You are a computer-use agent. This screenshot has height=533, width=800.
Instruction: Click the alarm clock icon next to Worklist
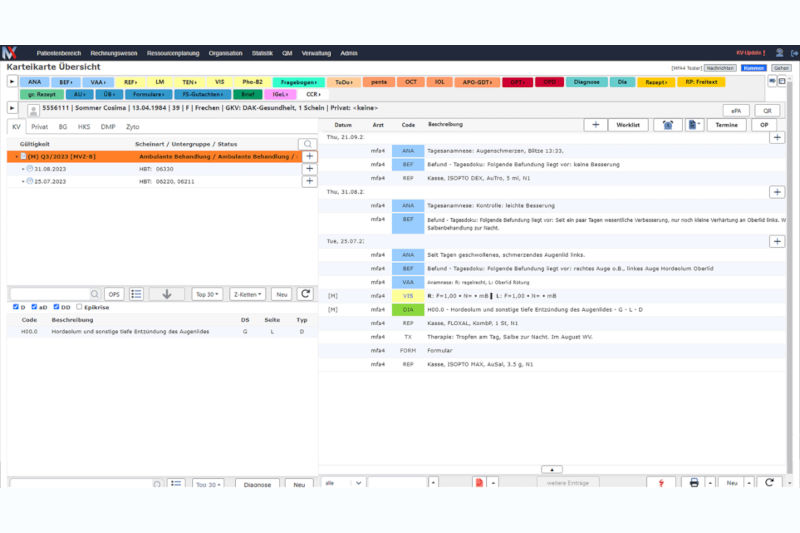pyautogui.click(x=667, y=125)
